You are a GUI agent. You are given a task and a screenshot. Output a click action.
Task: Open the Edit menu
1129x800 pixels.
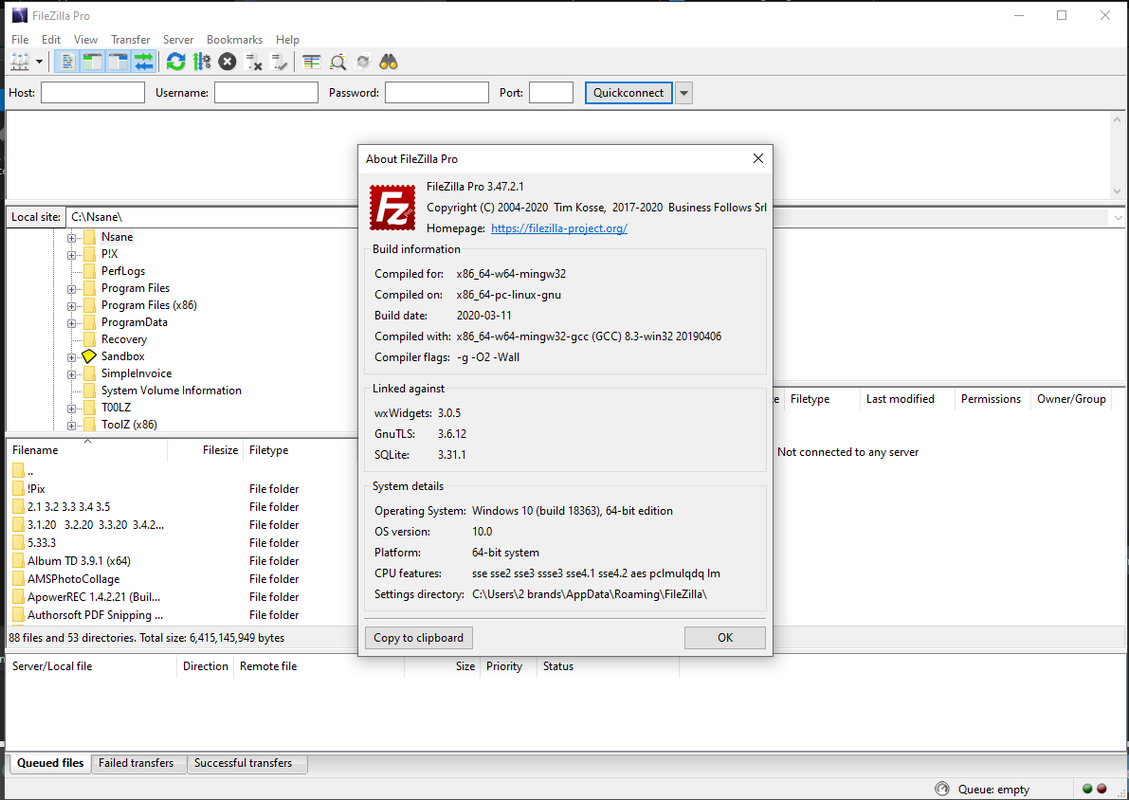click(x=51, y=40)
